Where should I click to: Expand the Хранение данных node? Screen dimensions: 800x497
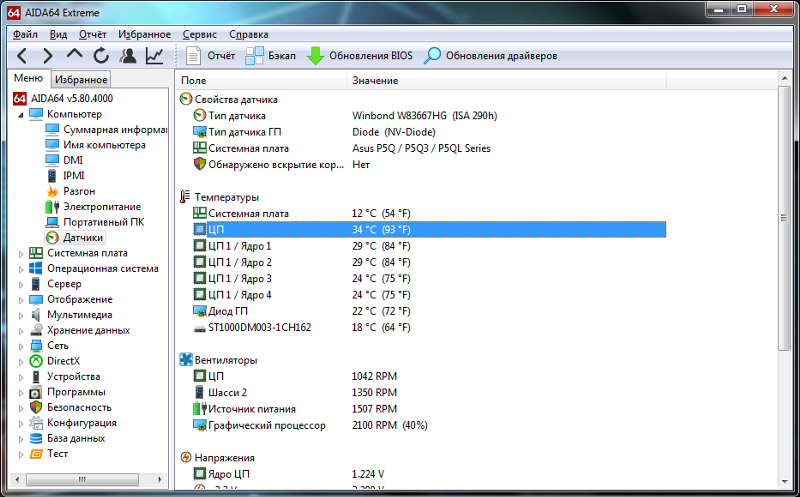(x=20, y=331)
